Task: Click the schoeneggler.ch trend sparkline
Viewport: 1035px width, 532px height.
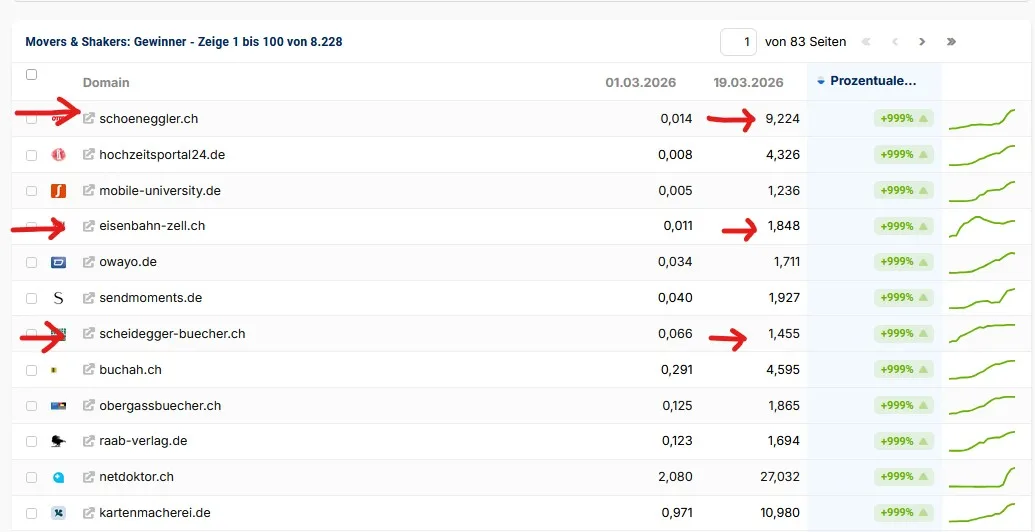Action: click(982, 119)
